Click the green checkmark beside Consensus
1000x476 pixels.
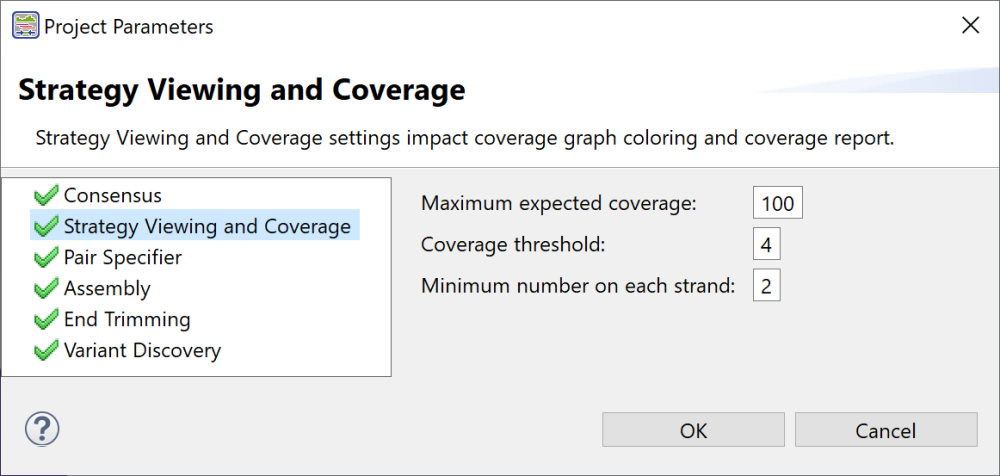click(x=46, y=196)
